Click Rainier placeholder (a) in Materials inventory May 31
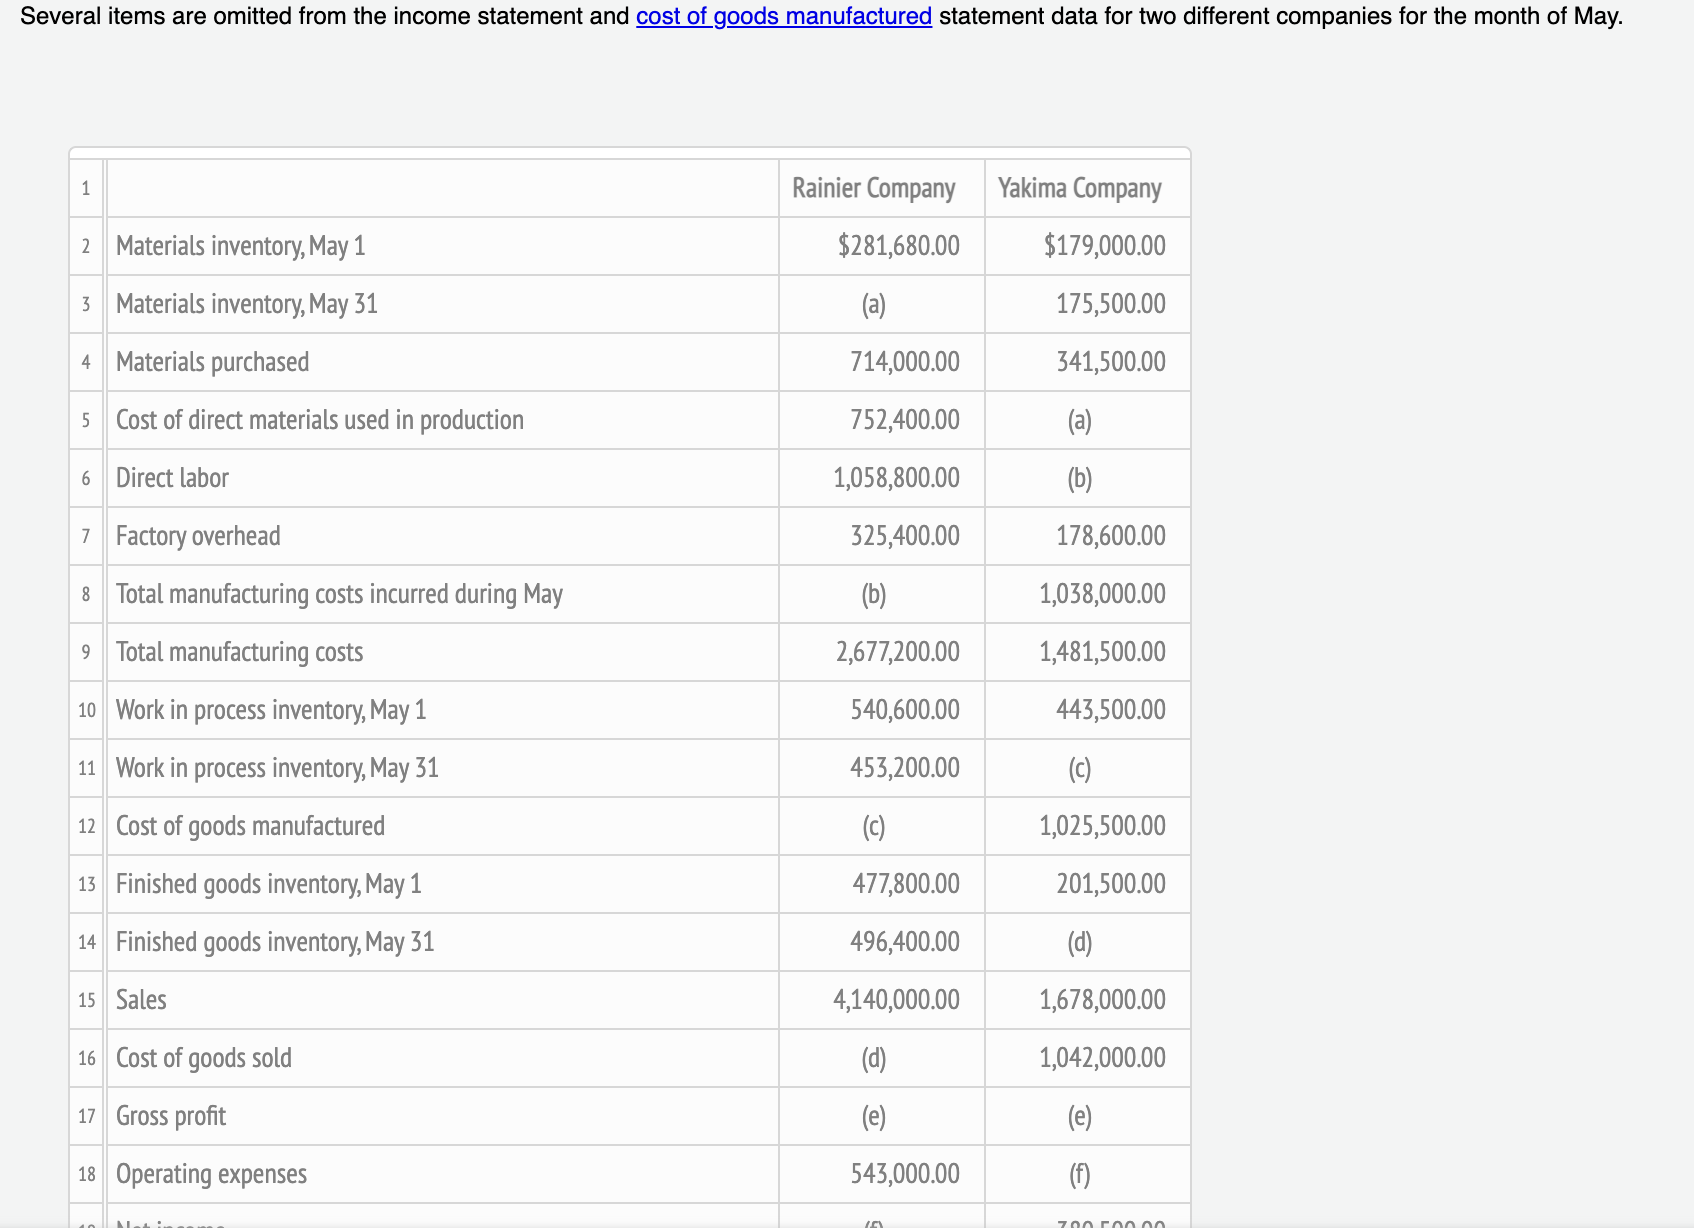Viewport: 1694px width, 1228px height. click(874, 304)
